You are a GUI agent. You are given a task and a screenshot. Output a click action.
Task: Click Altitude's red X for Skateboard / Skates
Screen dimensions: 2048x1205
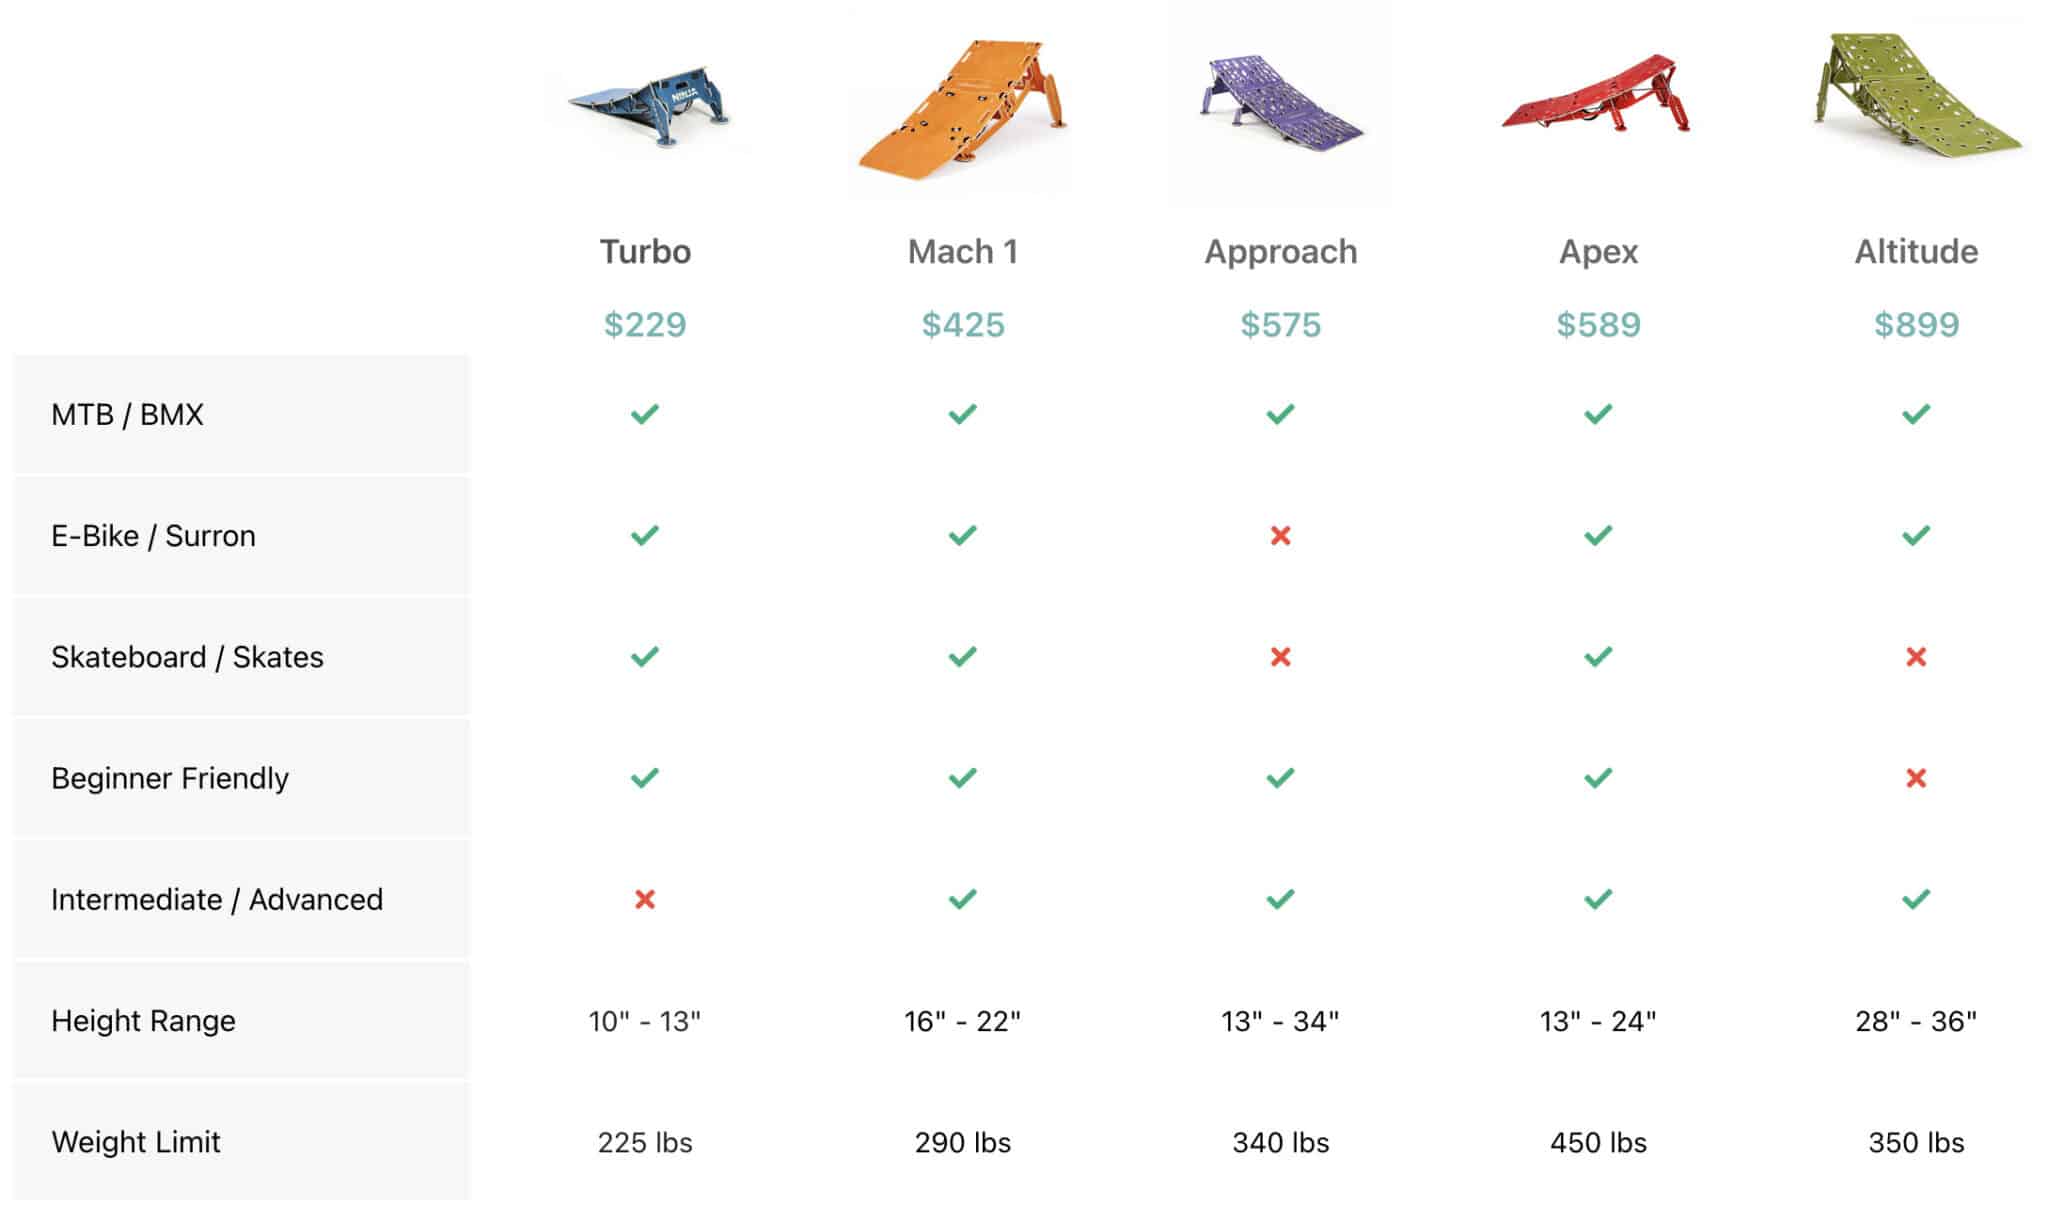pyautogui.click(x=1916, y=657)
